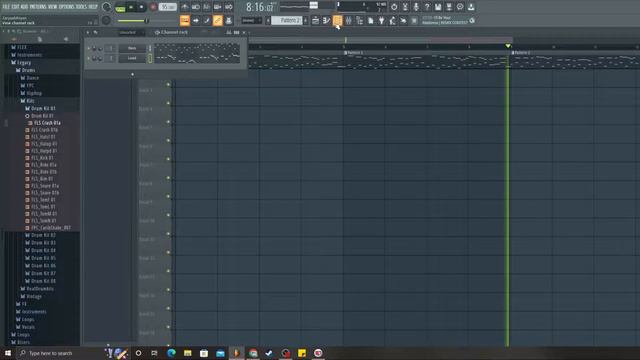The width and height of the screenshot is (640, 360).
Task: Open the OPTIONS menu
Action: (66, 7)
